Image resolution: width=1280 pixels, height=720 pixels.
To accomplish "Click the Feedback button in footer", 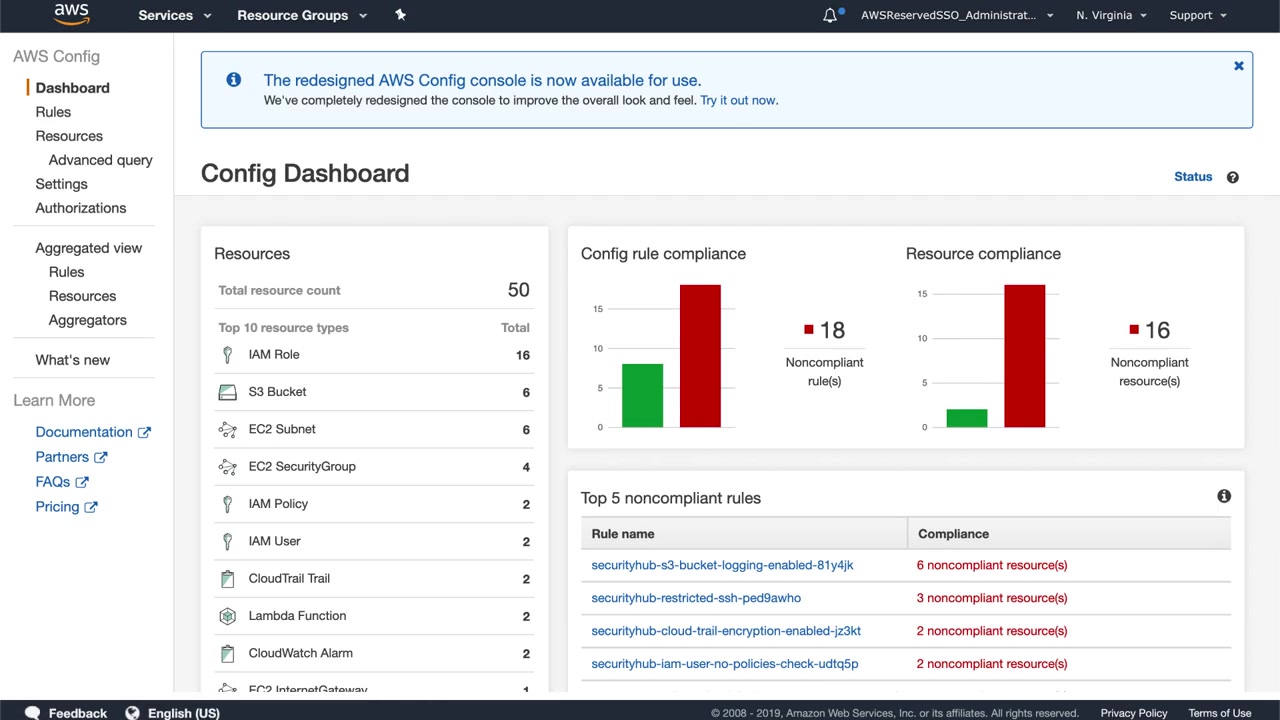I will click(x=66, y=712).
